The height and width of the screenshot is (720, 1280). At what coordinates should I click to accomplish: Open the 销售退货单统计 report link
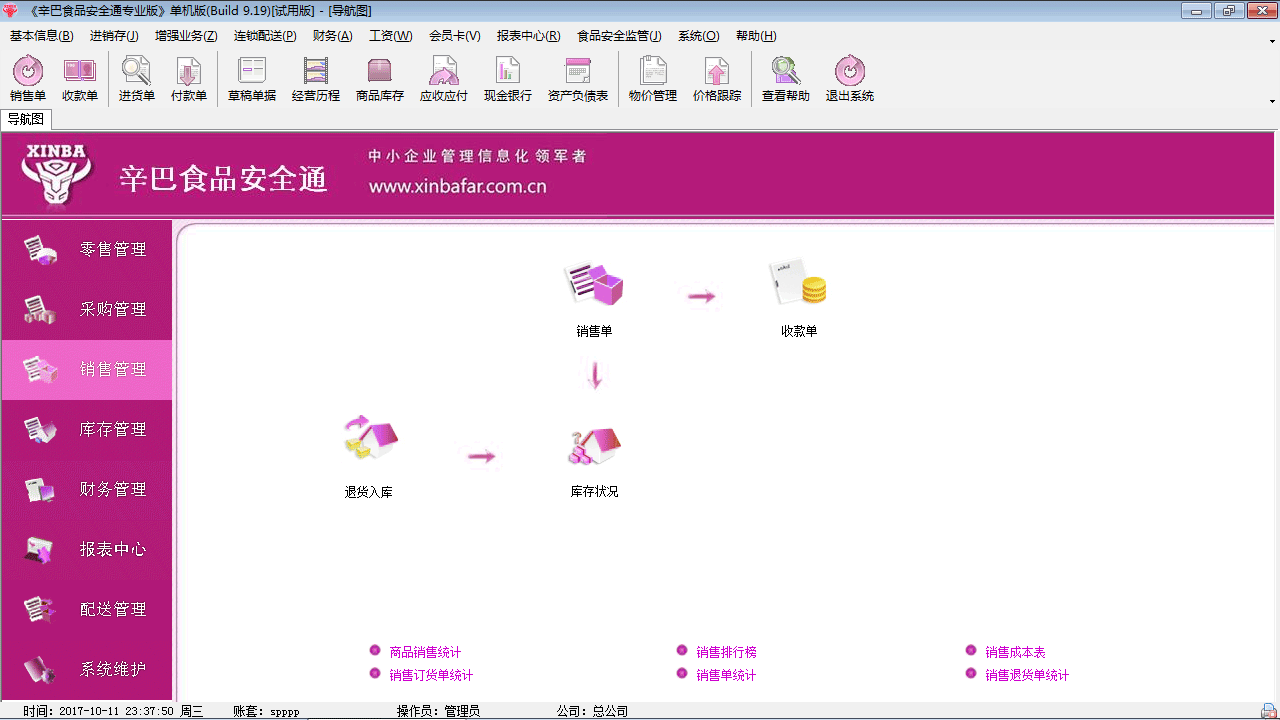pos(1027,675)
